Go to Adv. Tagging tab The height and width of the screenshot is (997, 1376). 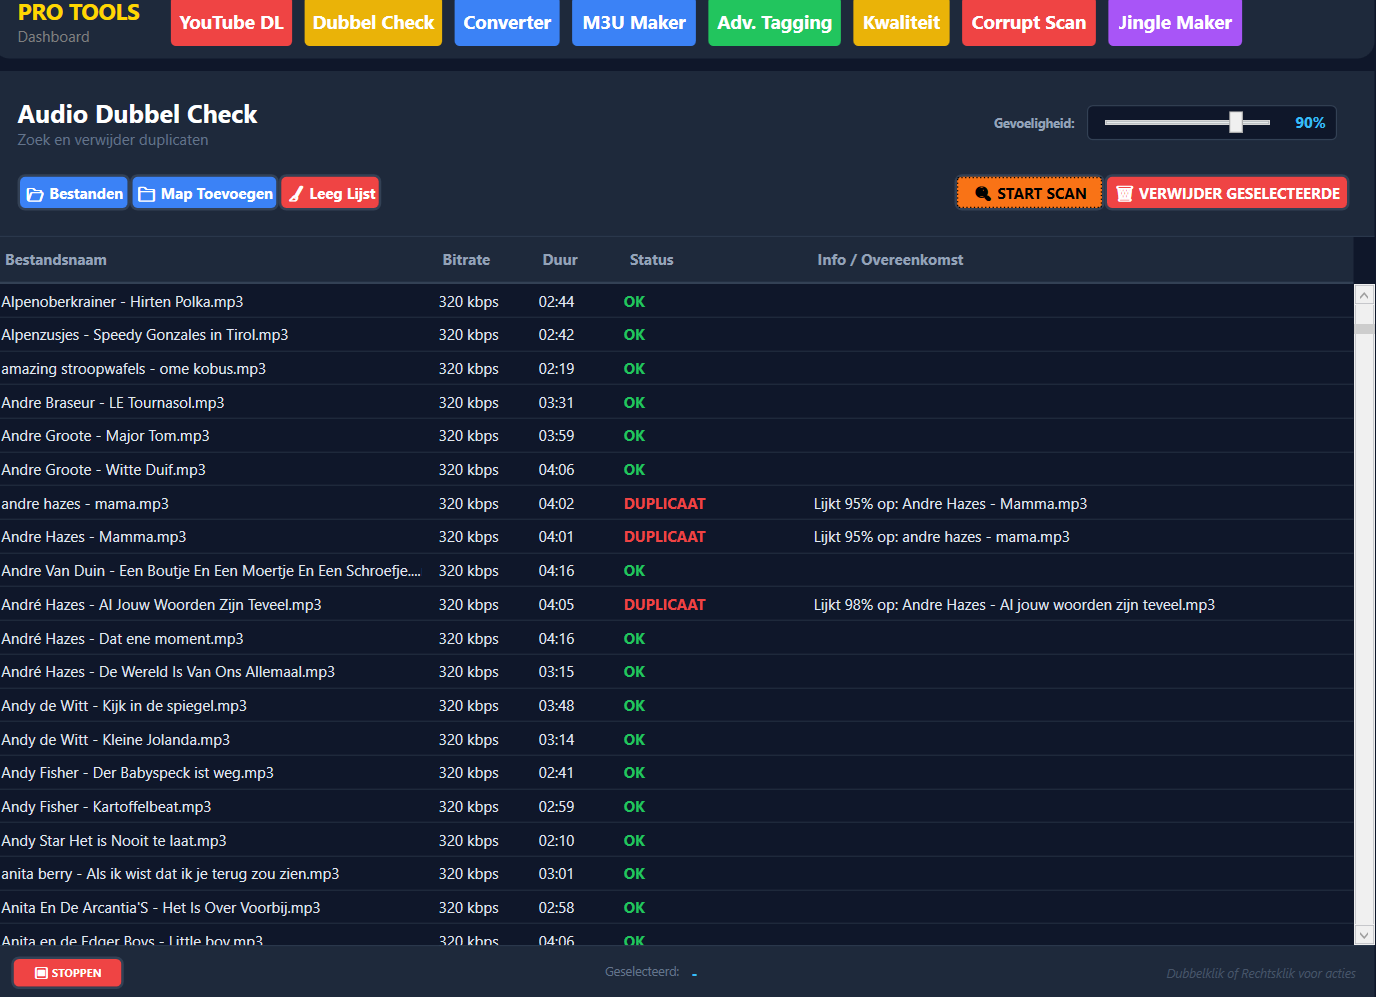pyautogui.click(x=774, y=22)
